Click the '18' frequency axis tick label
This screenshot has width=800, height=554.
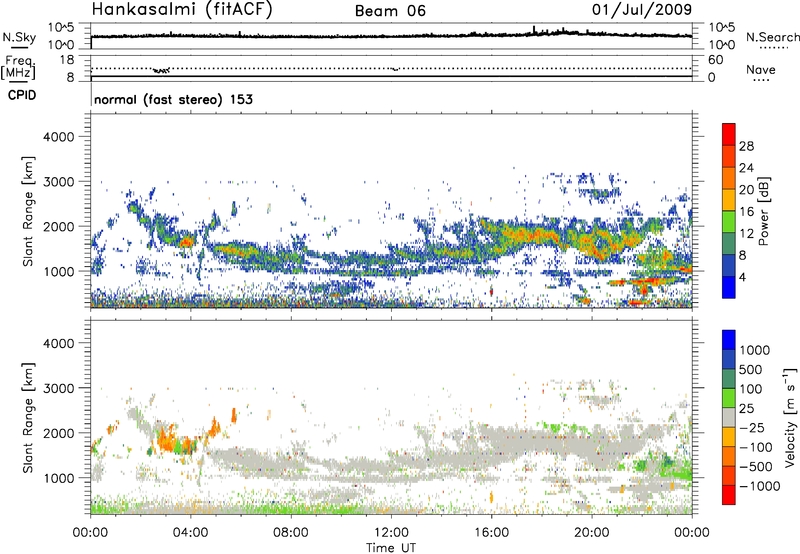point(67,60)
